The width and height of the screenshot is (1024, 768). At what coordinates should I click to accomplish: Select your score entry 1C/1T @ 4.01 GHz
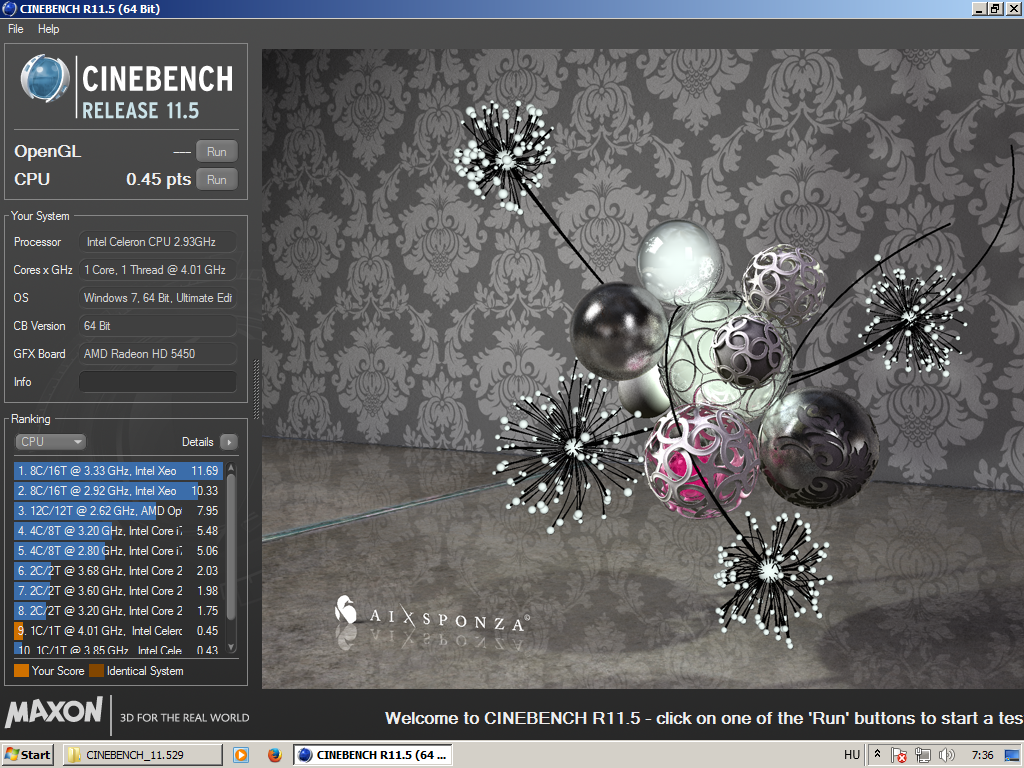click(118, 631)
